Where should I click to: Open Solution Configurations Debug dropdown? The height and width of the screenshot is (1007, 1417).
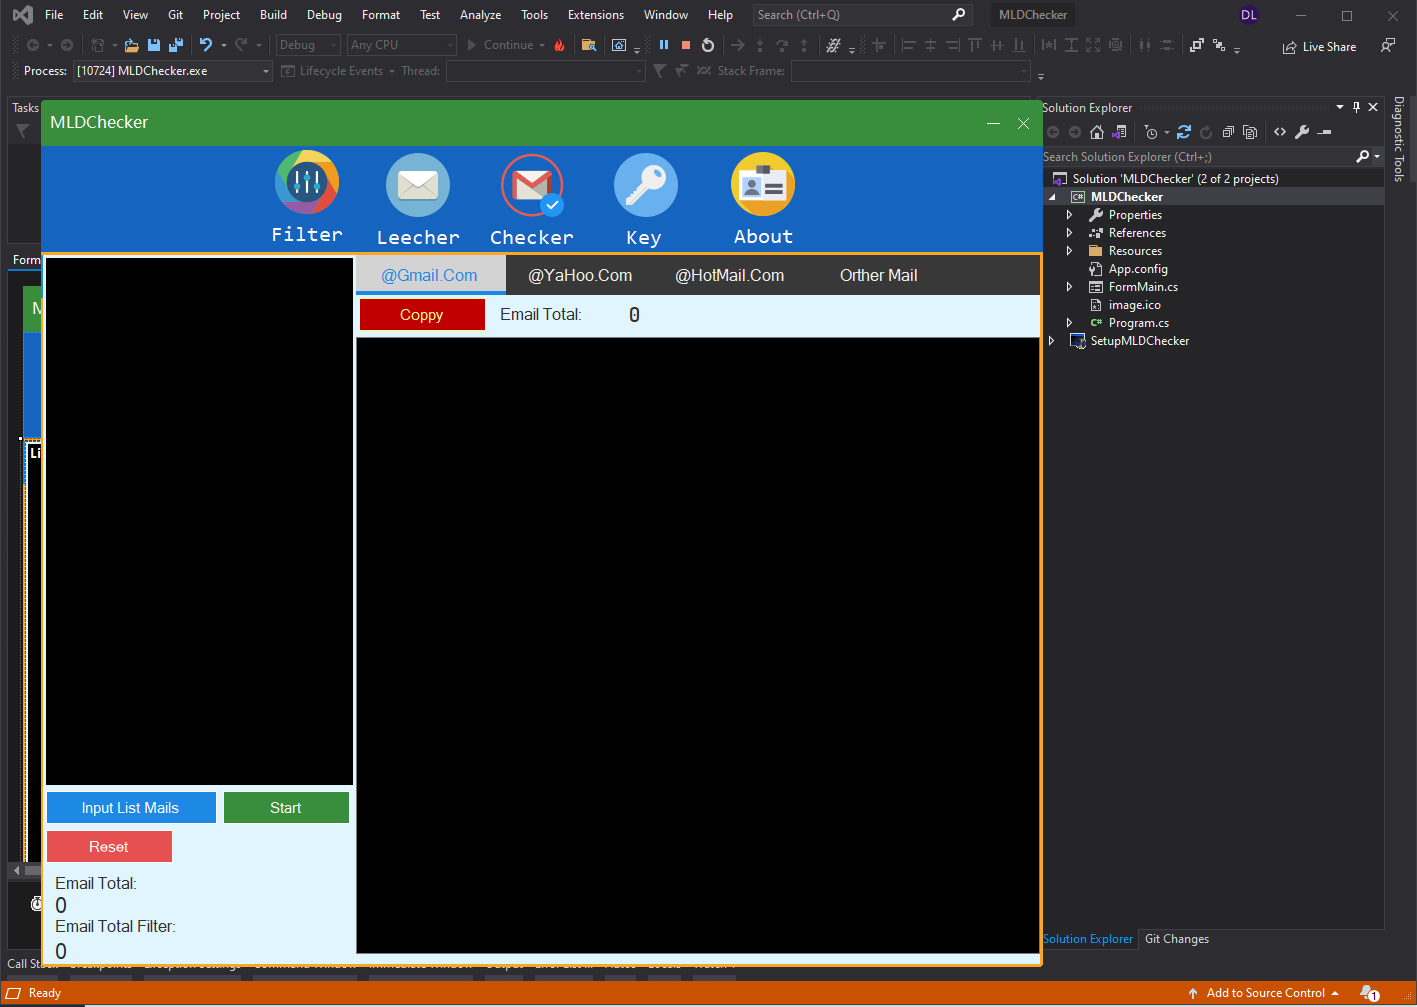(x=308, y=45)
